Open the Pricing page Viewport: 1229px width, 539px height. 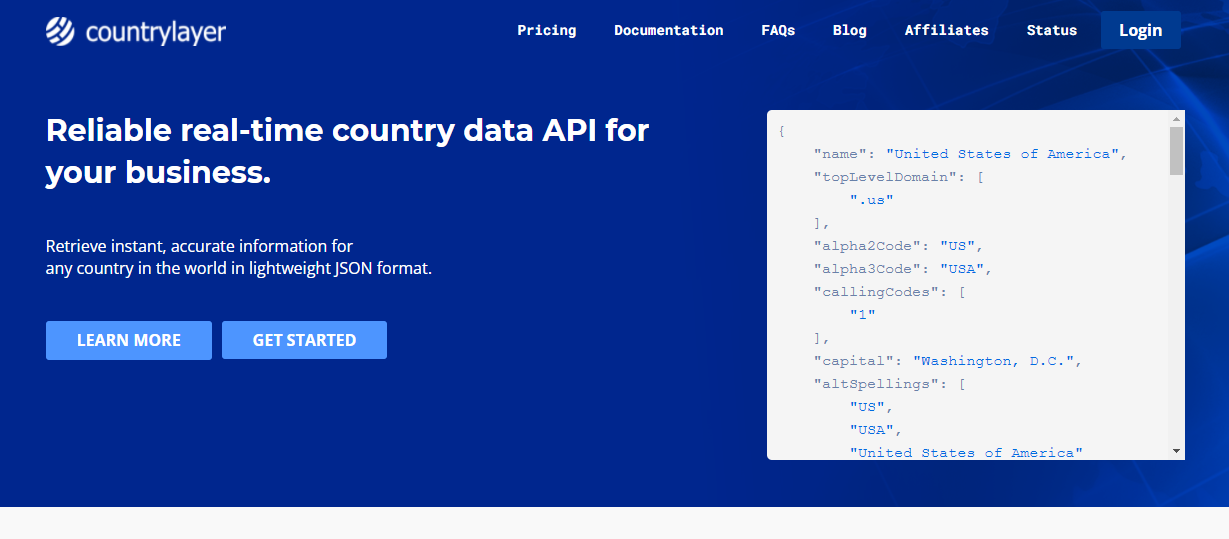[x=547, y=30]
